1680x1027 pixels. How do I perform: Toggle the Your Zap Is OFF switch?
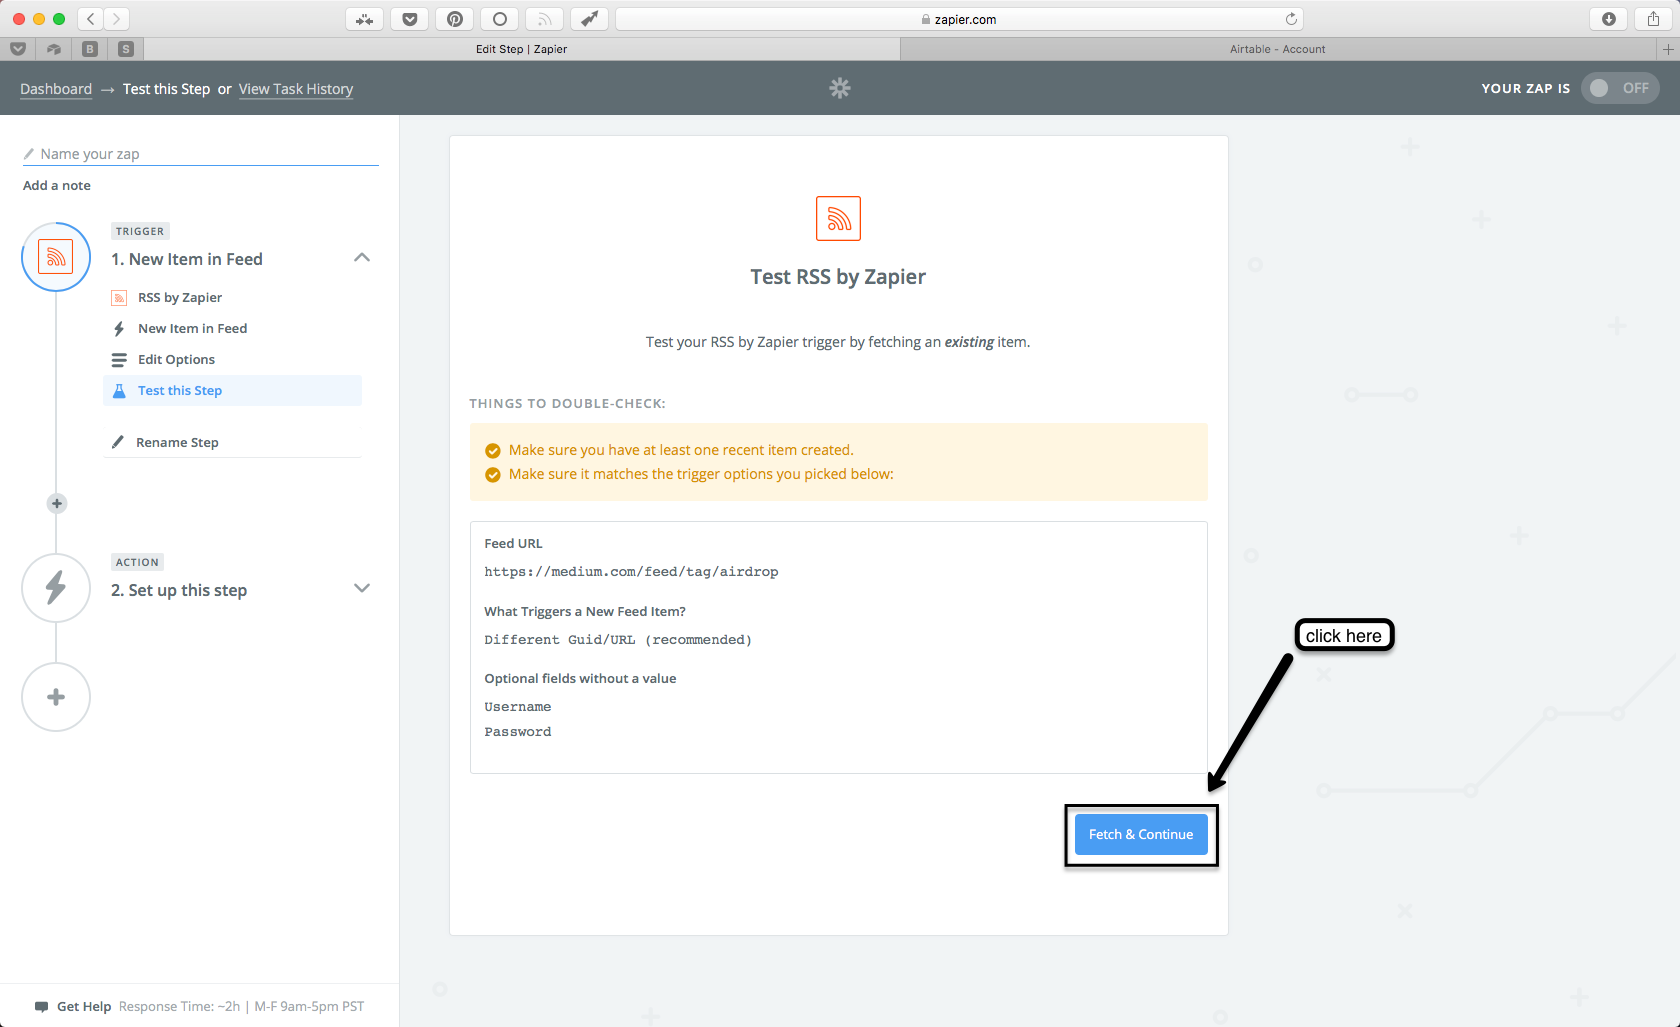click(1620, 88)
